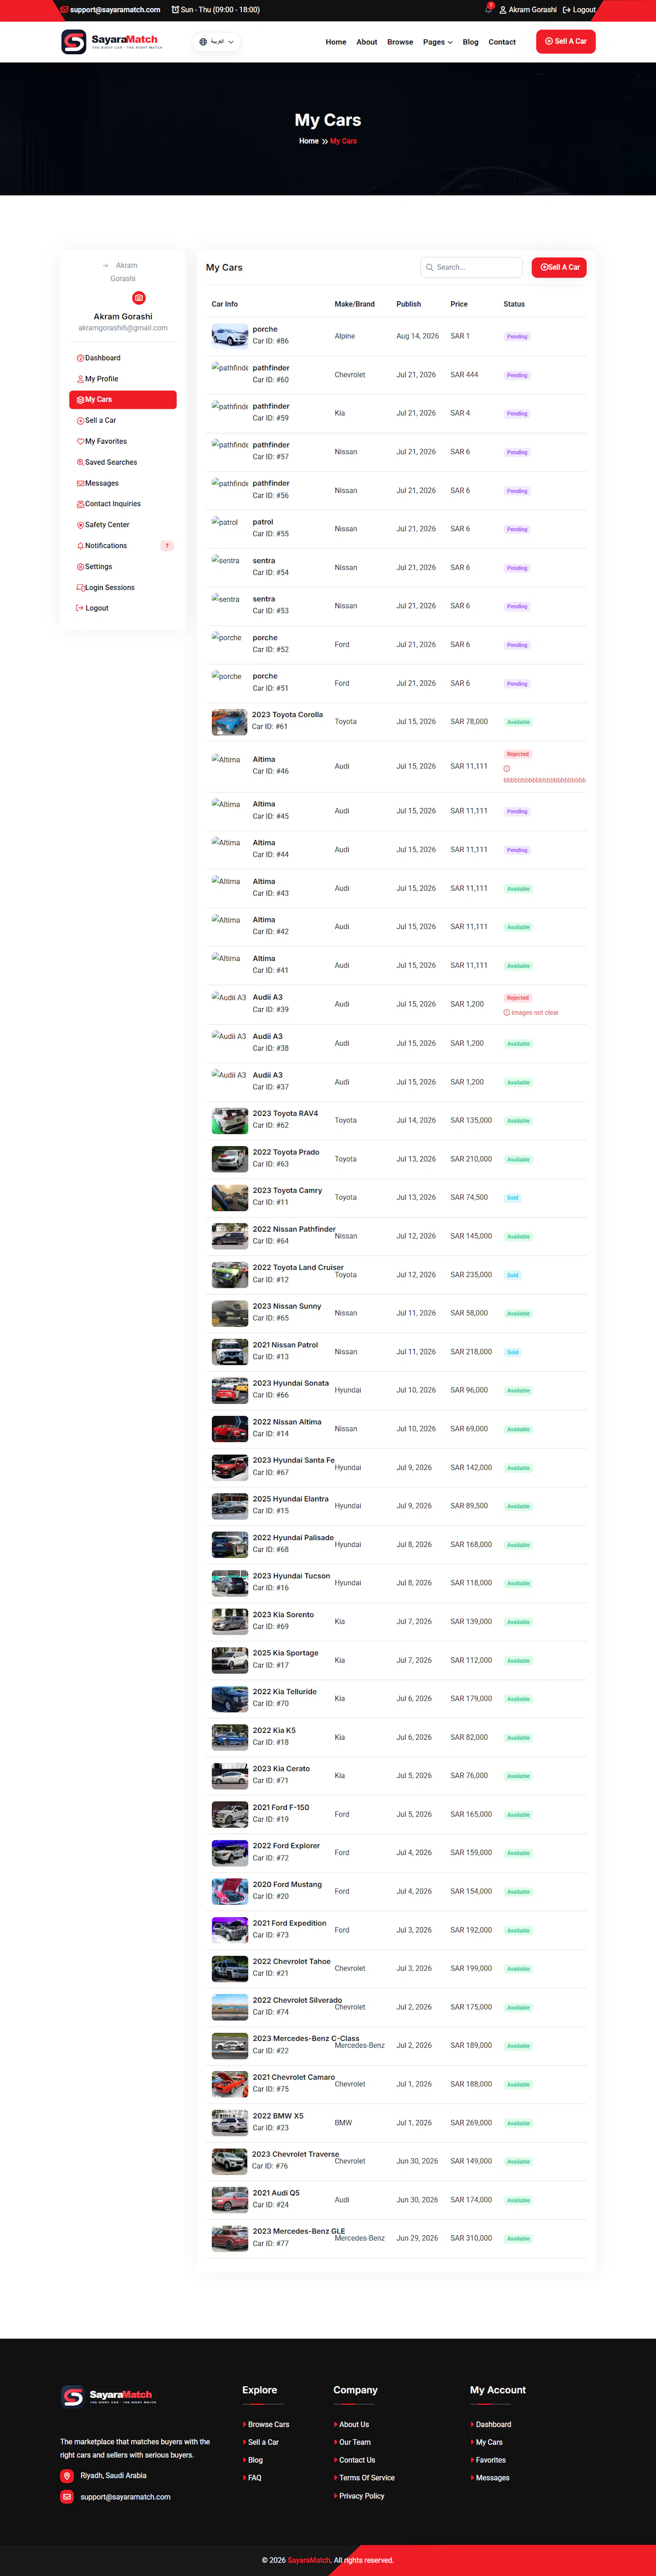Click the notifications count badge showing 7
This screenshot has height=2576, width=656.
coord(167,546)
